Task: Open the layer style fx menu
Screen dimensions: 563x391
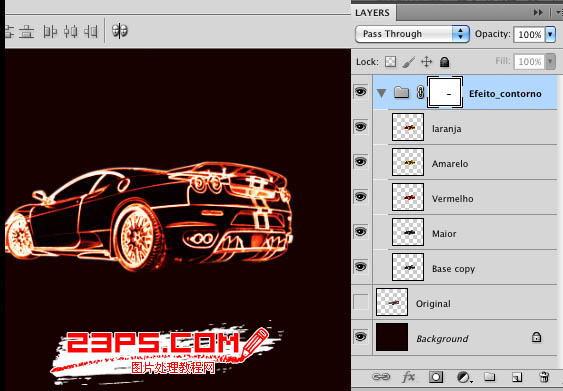Action: pos(408,377)
